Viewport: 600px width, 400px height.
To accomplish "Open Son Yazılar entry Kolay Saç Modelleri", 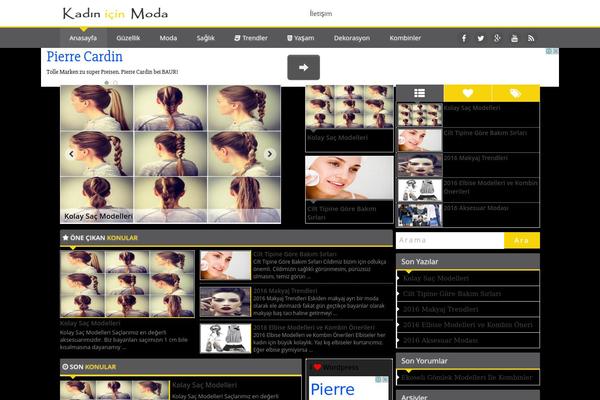I will coord(436,278).
